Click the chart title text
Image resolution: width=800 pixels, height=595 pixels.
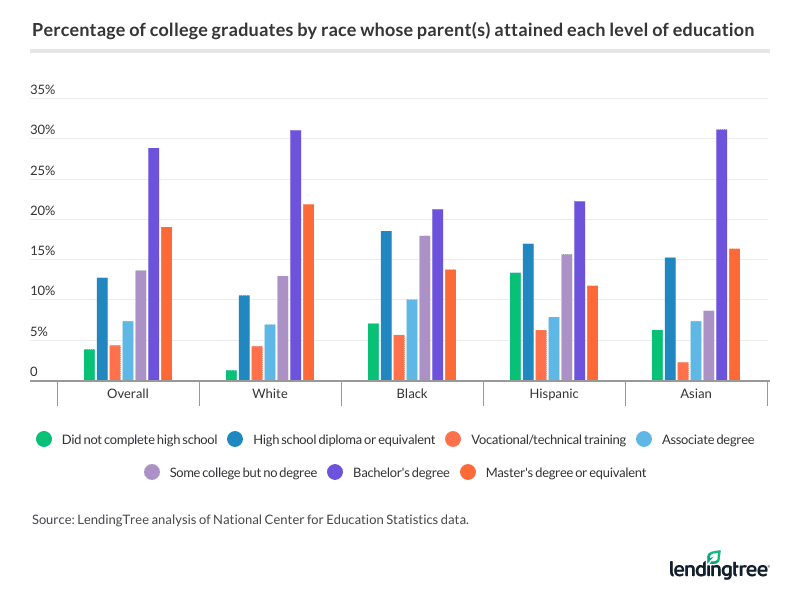pos(393,30)
